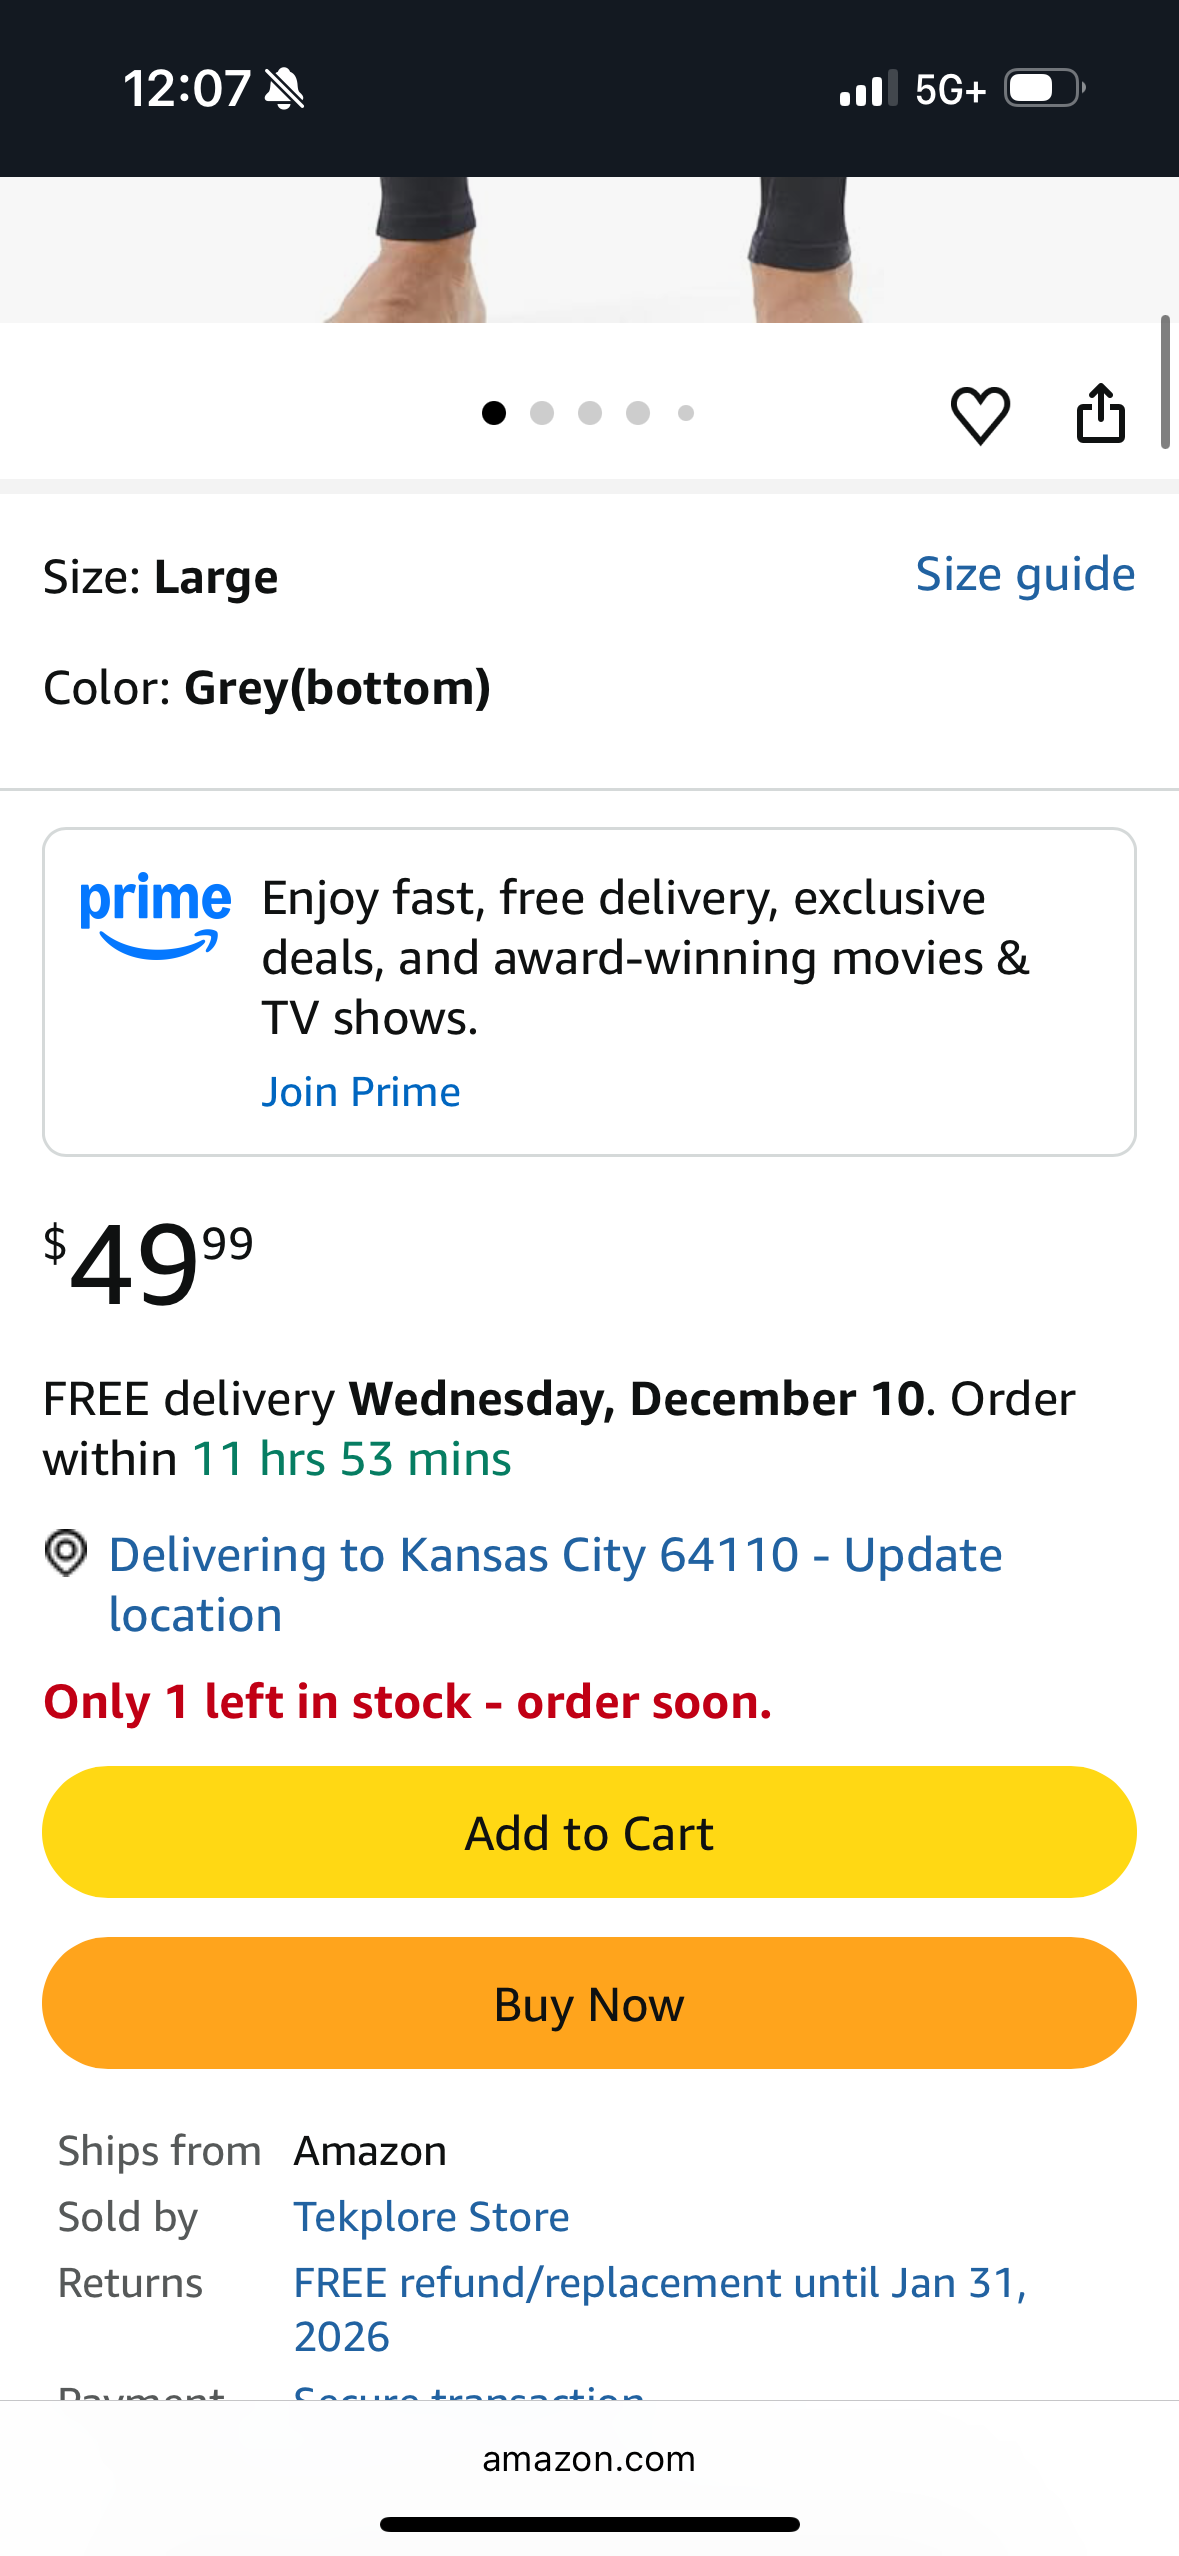
Task: Tap the battery indicator icon
Action: click(x=1044, y=89)
